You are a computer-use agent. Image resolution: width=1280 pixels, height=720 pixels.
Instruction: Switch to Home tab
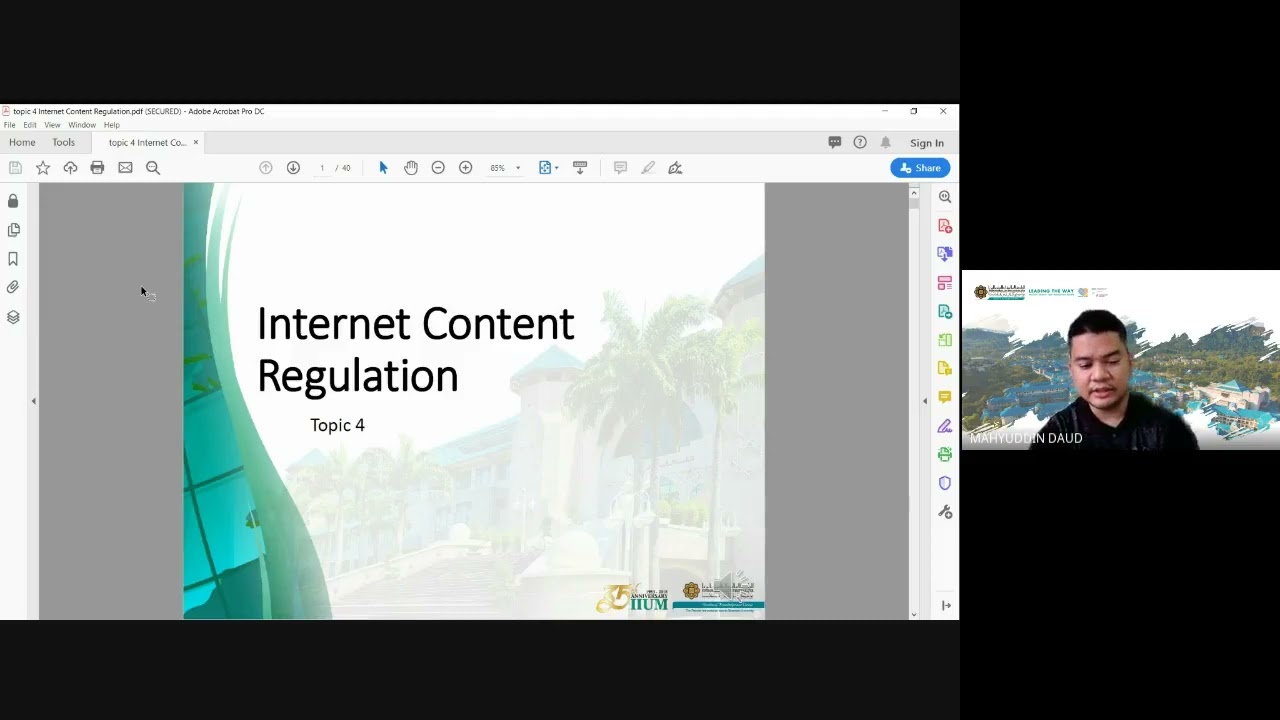pos(22,142)
